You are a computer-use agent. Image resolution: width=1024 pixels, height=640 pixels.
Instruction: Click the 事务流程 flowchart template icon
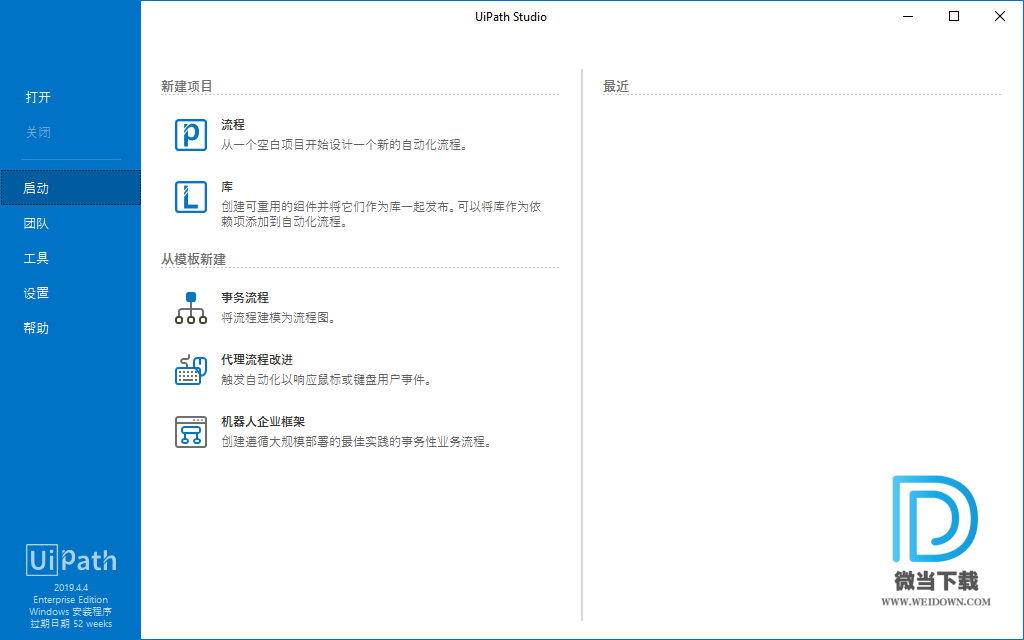pos(191,308)
